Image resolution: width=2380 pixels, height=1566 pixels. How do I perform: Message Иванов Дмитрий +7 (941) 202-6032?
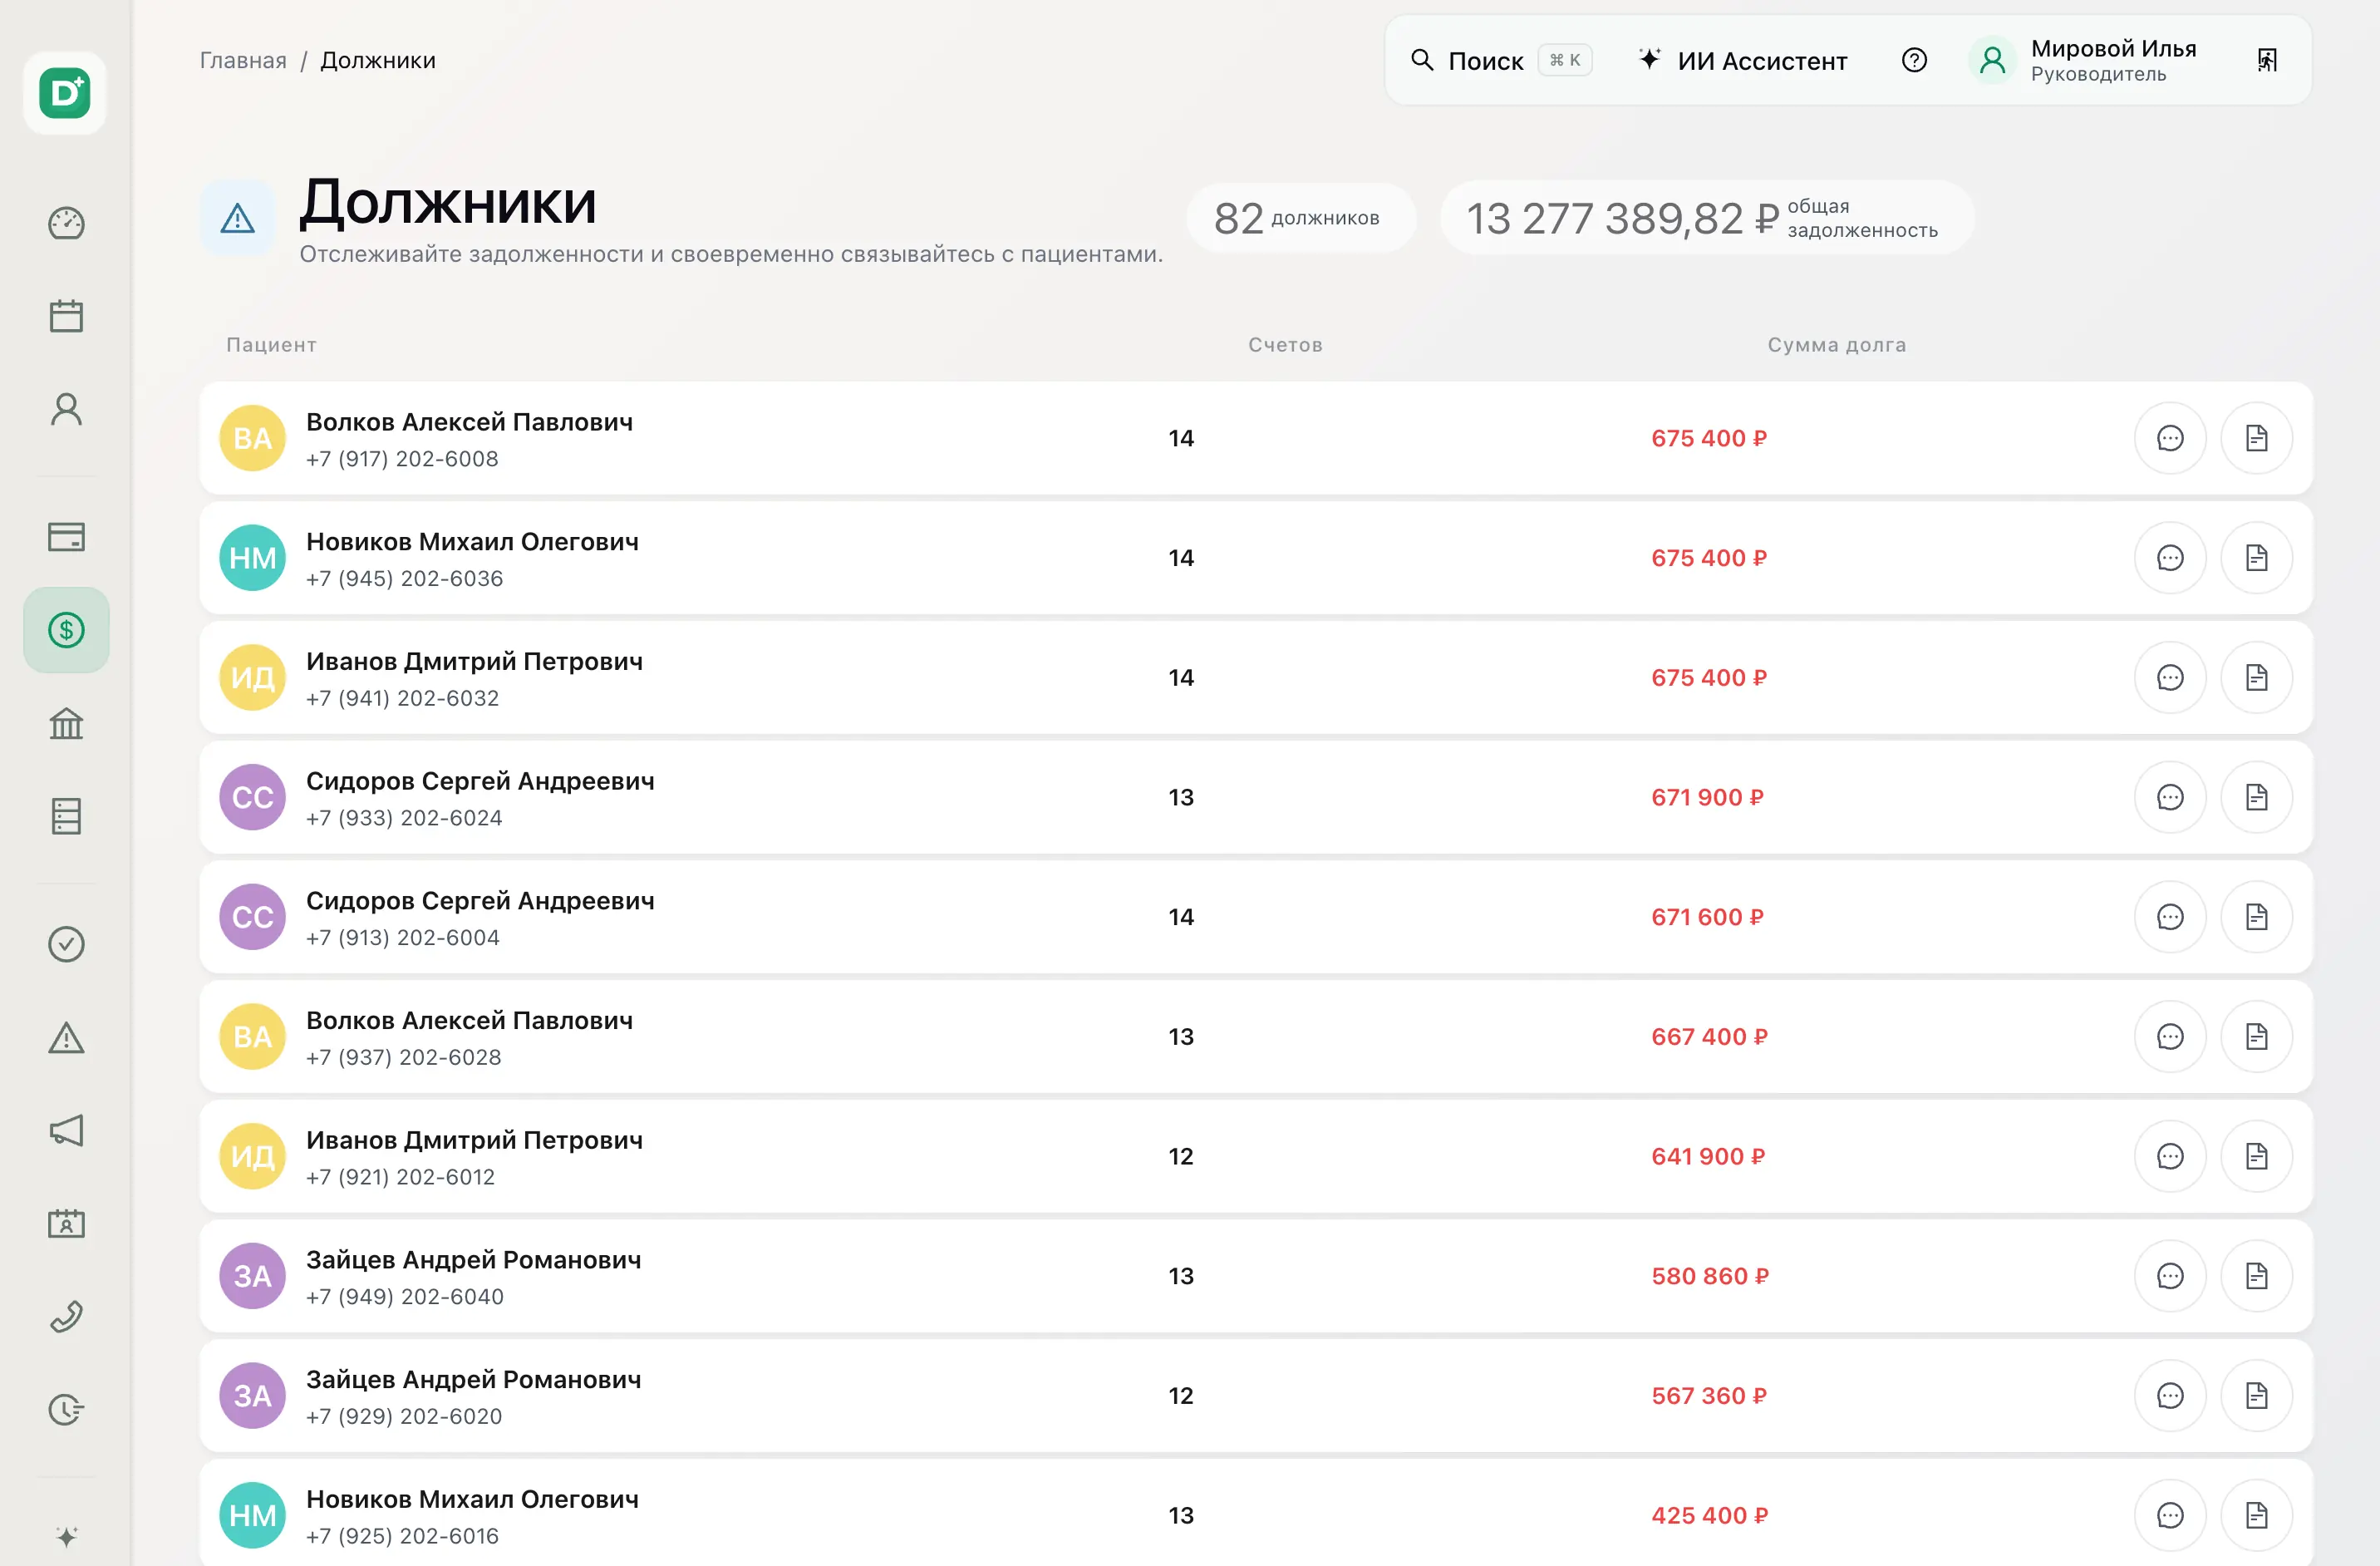2170,678
